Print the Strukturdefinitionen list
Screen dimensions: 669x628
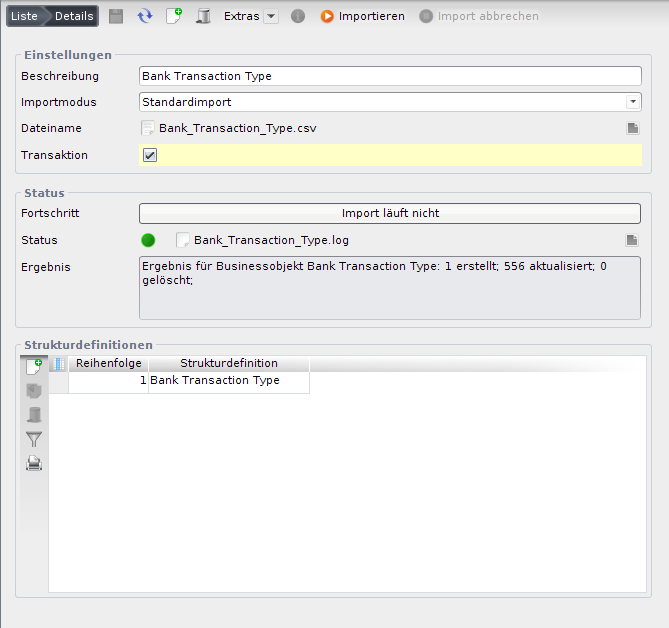click(34, 463)
